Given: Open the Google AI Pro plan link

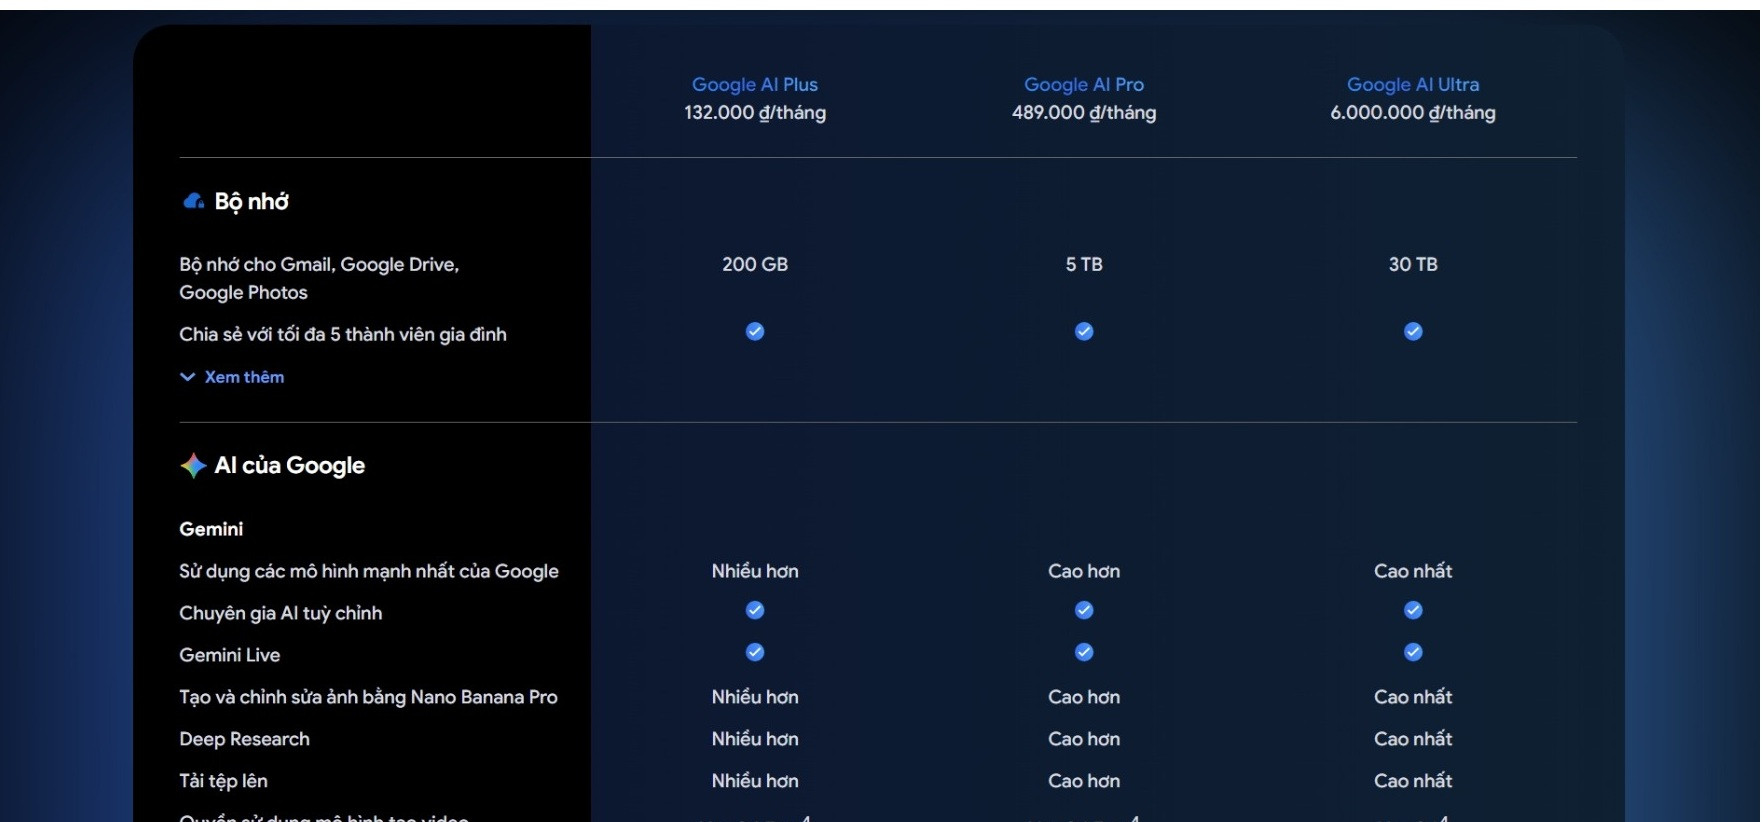Looking at the screenshot, I should coord(1084,85).
